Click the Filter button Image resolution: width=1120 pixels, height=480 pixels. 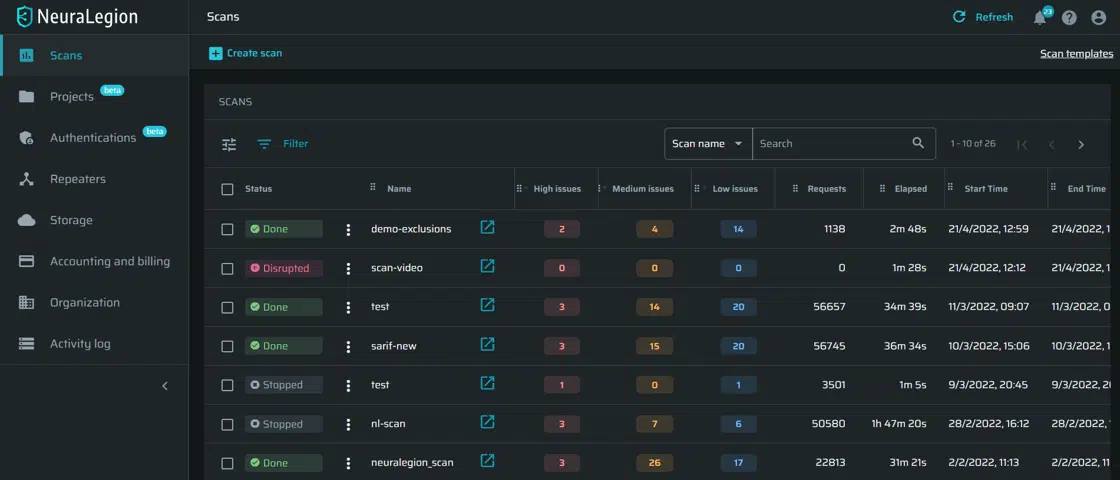coord(283,144)
